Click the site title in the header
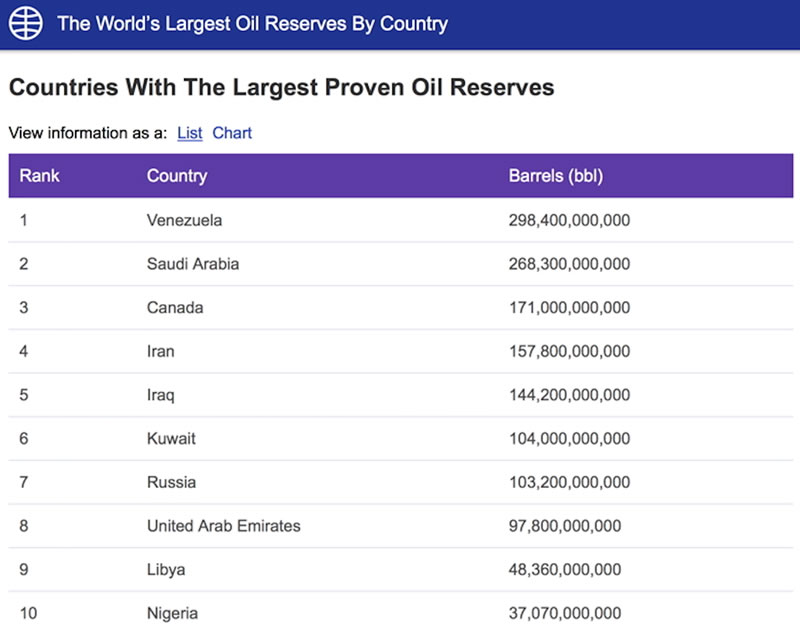 coord(253,23)
